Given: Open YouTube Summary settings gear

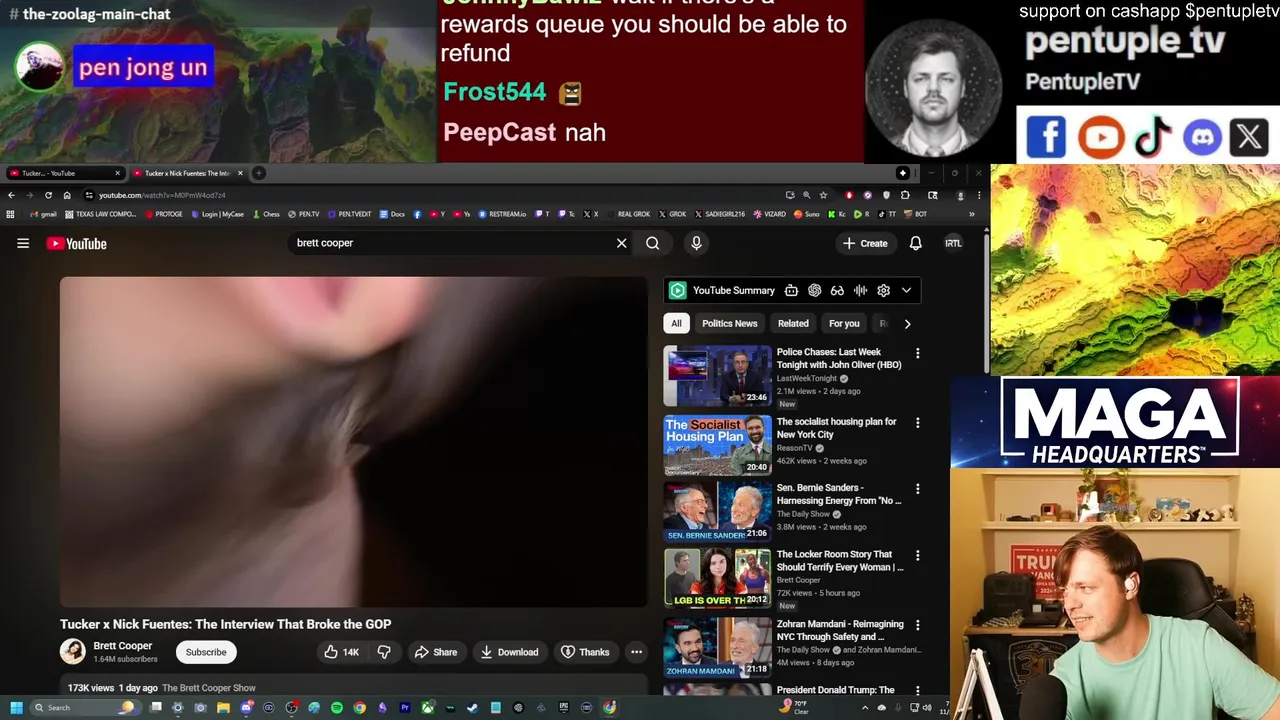Looking at the screenshot, I should tap(883, 290).
